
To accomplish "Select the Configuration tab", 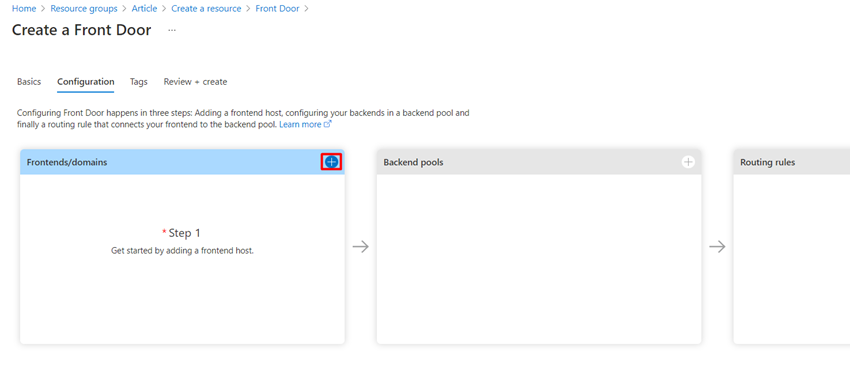I will coord(86,82).
